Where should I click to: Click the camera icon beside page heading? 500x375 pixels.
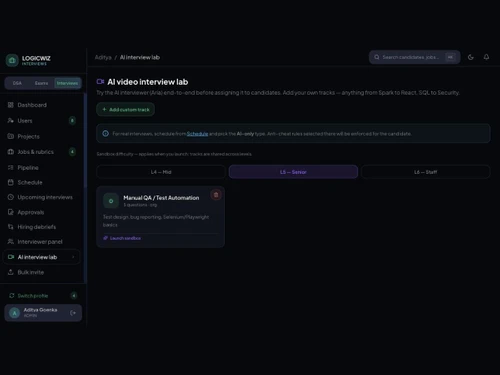point(100,82)
